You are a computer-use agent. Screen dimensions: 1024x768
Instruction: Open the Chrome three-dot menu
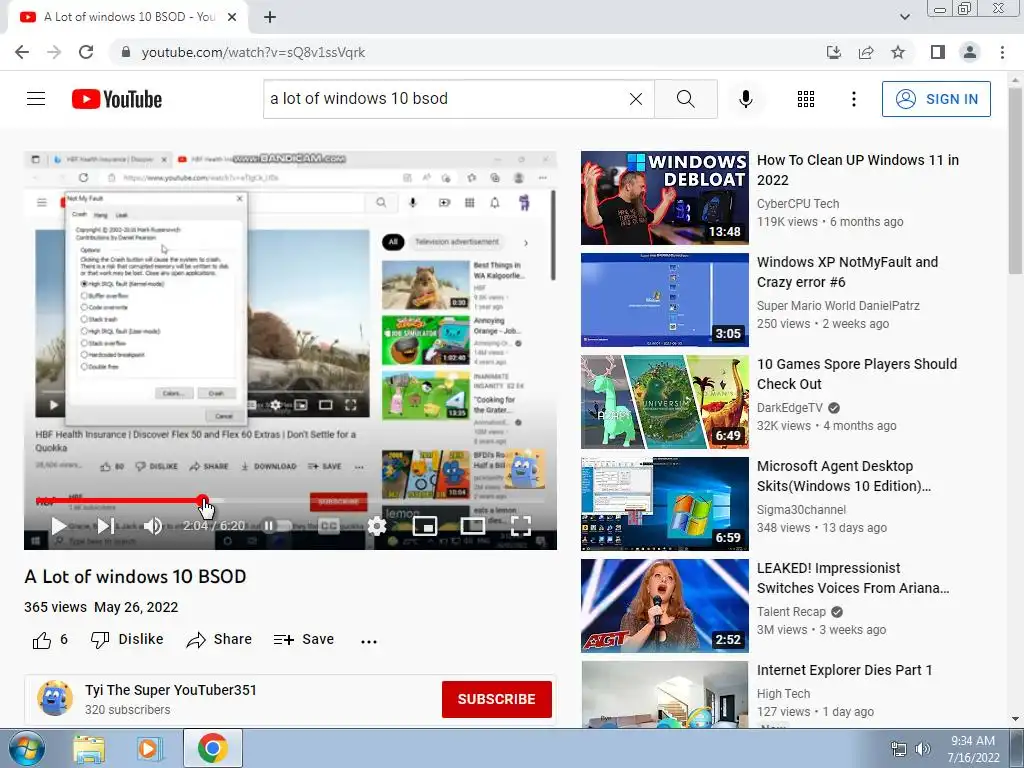click(x=1002, y=52)
